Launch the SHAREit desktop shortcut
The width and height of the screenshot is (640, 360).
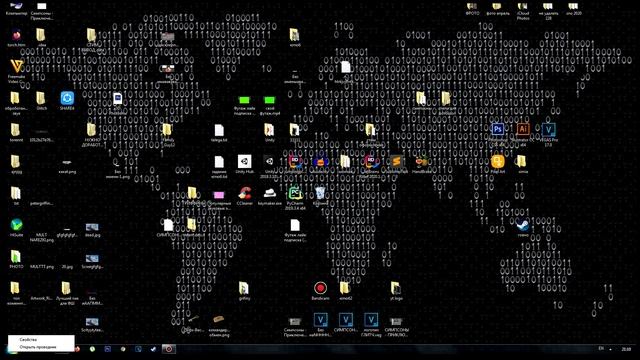(67, 100)
